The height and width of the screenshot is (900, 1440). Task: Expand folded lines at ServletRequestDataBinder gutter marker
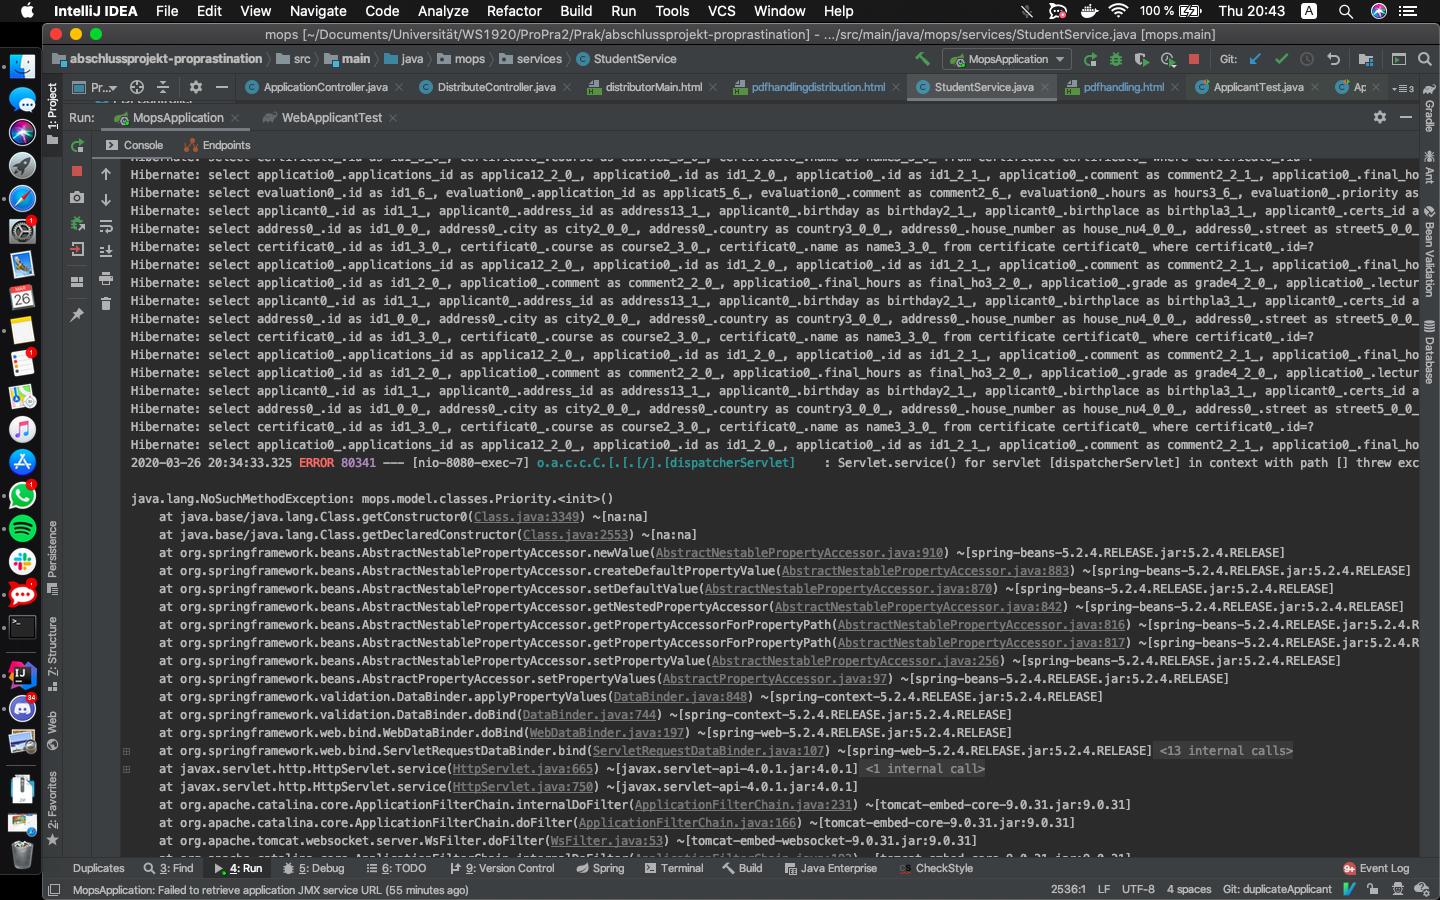coord(126,751)
